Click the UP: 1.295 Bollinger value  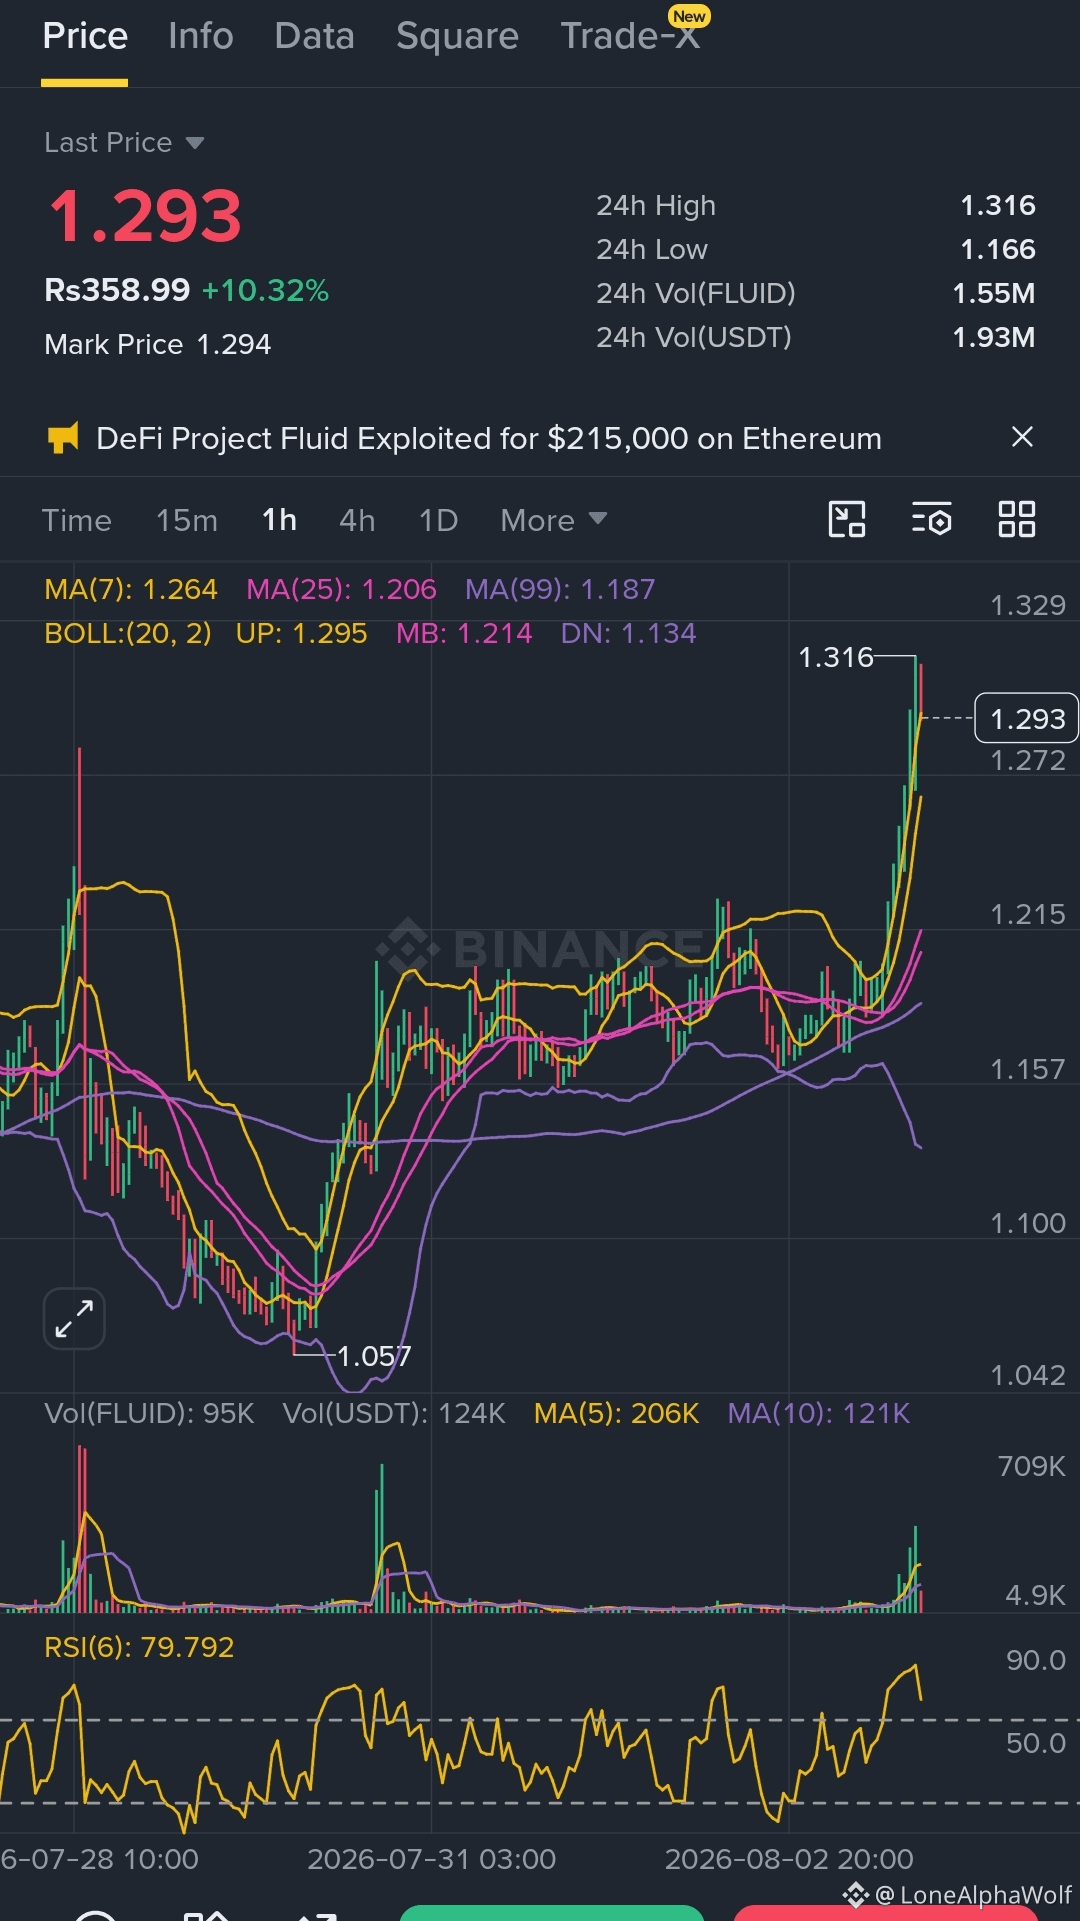click(302, 634)
